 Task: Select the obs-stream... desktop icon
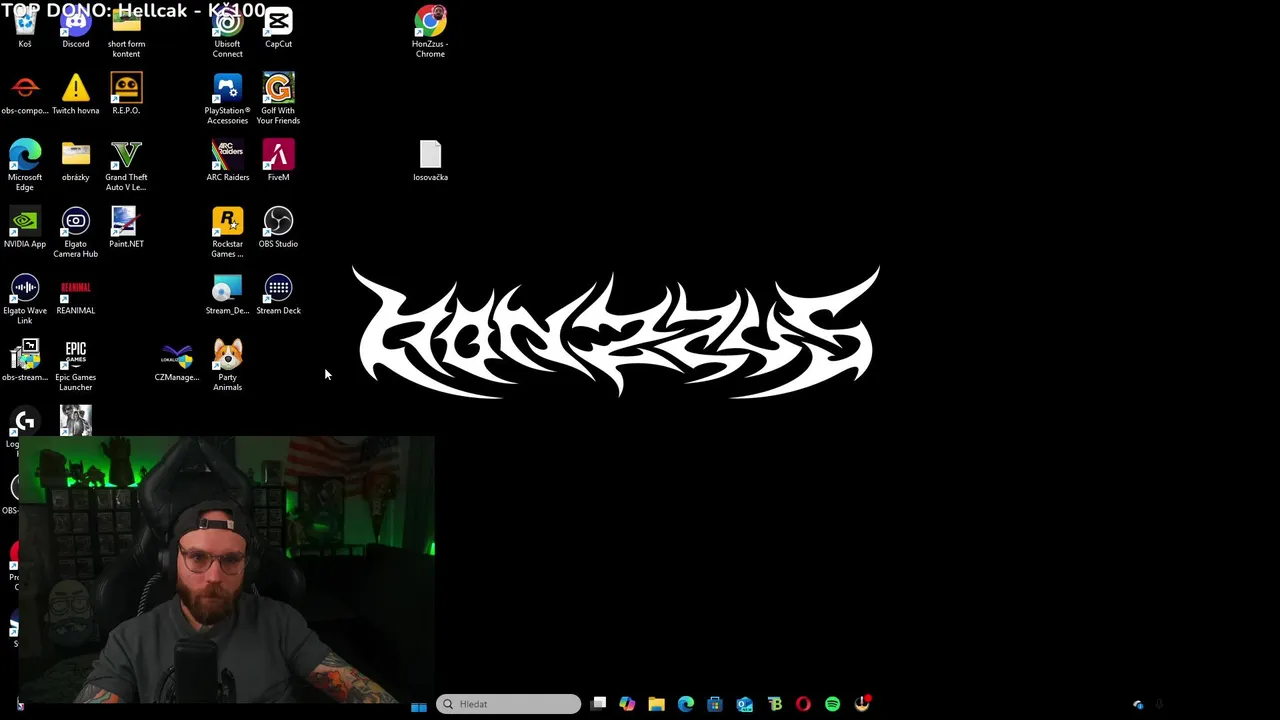[x=25, y=361]
